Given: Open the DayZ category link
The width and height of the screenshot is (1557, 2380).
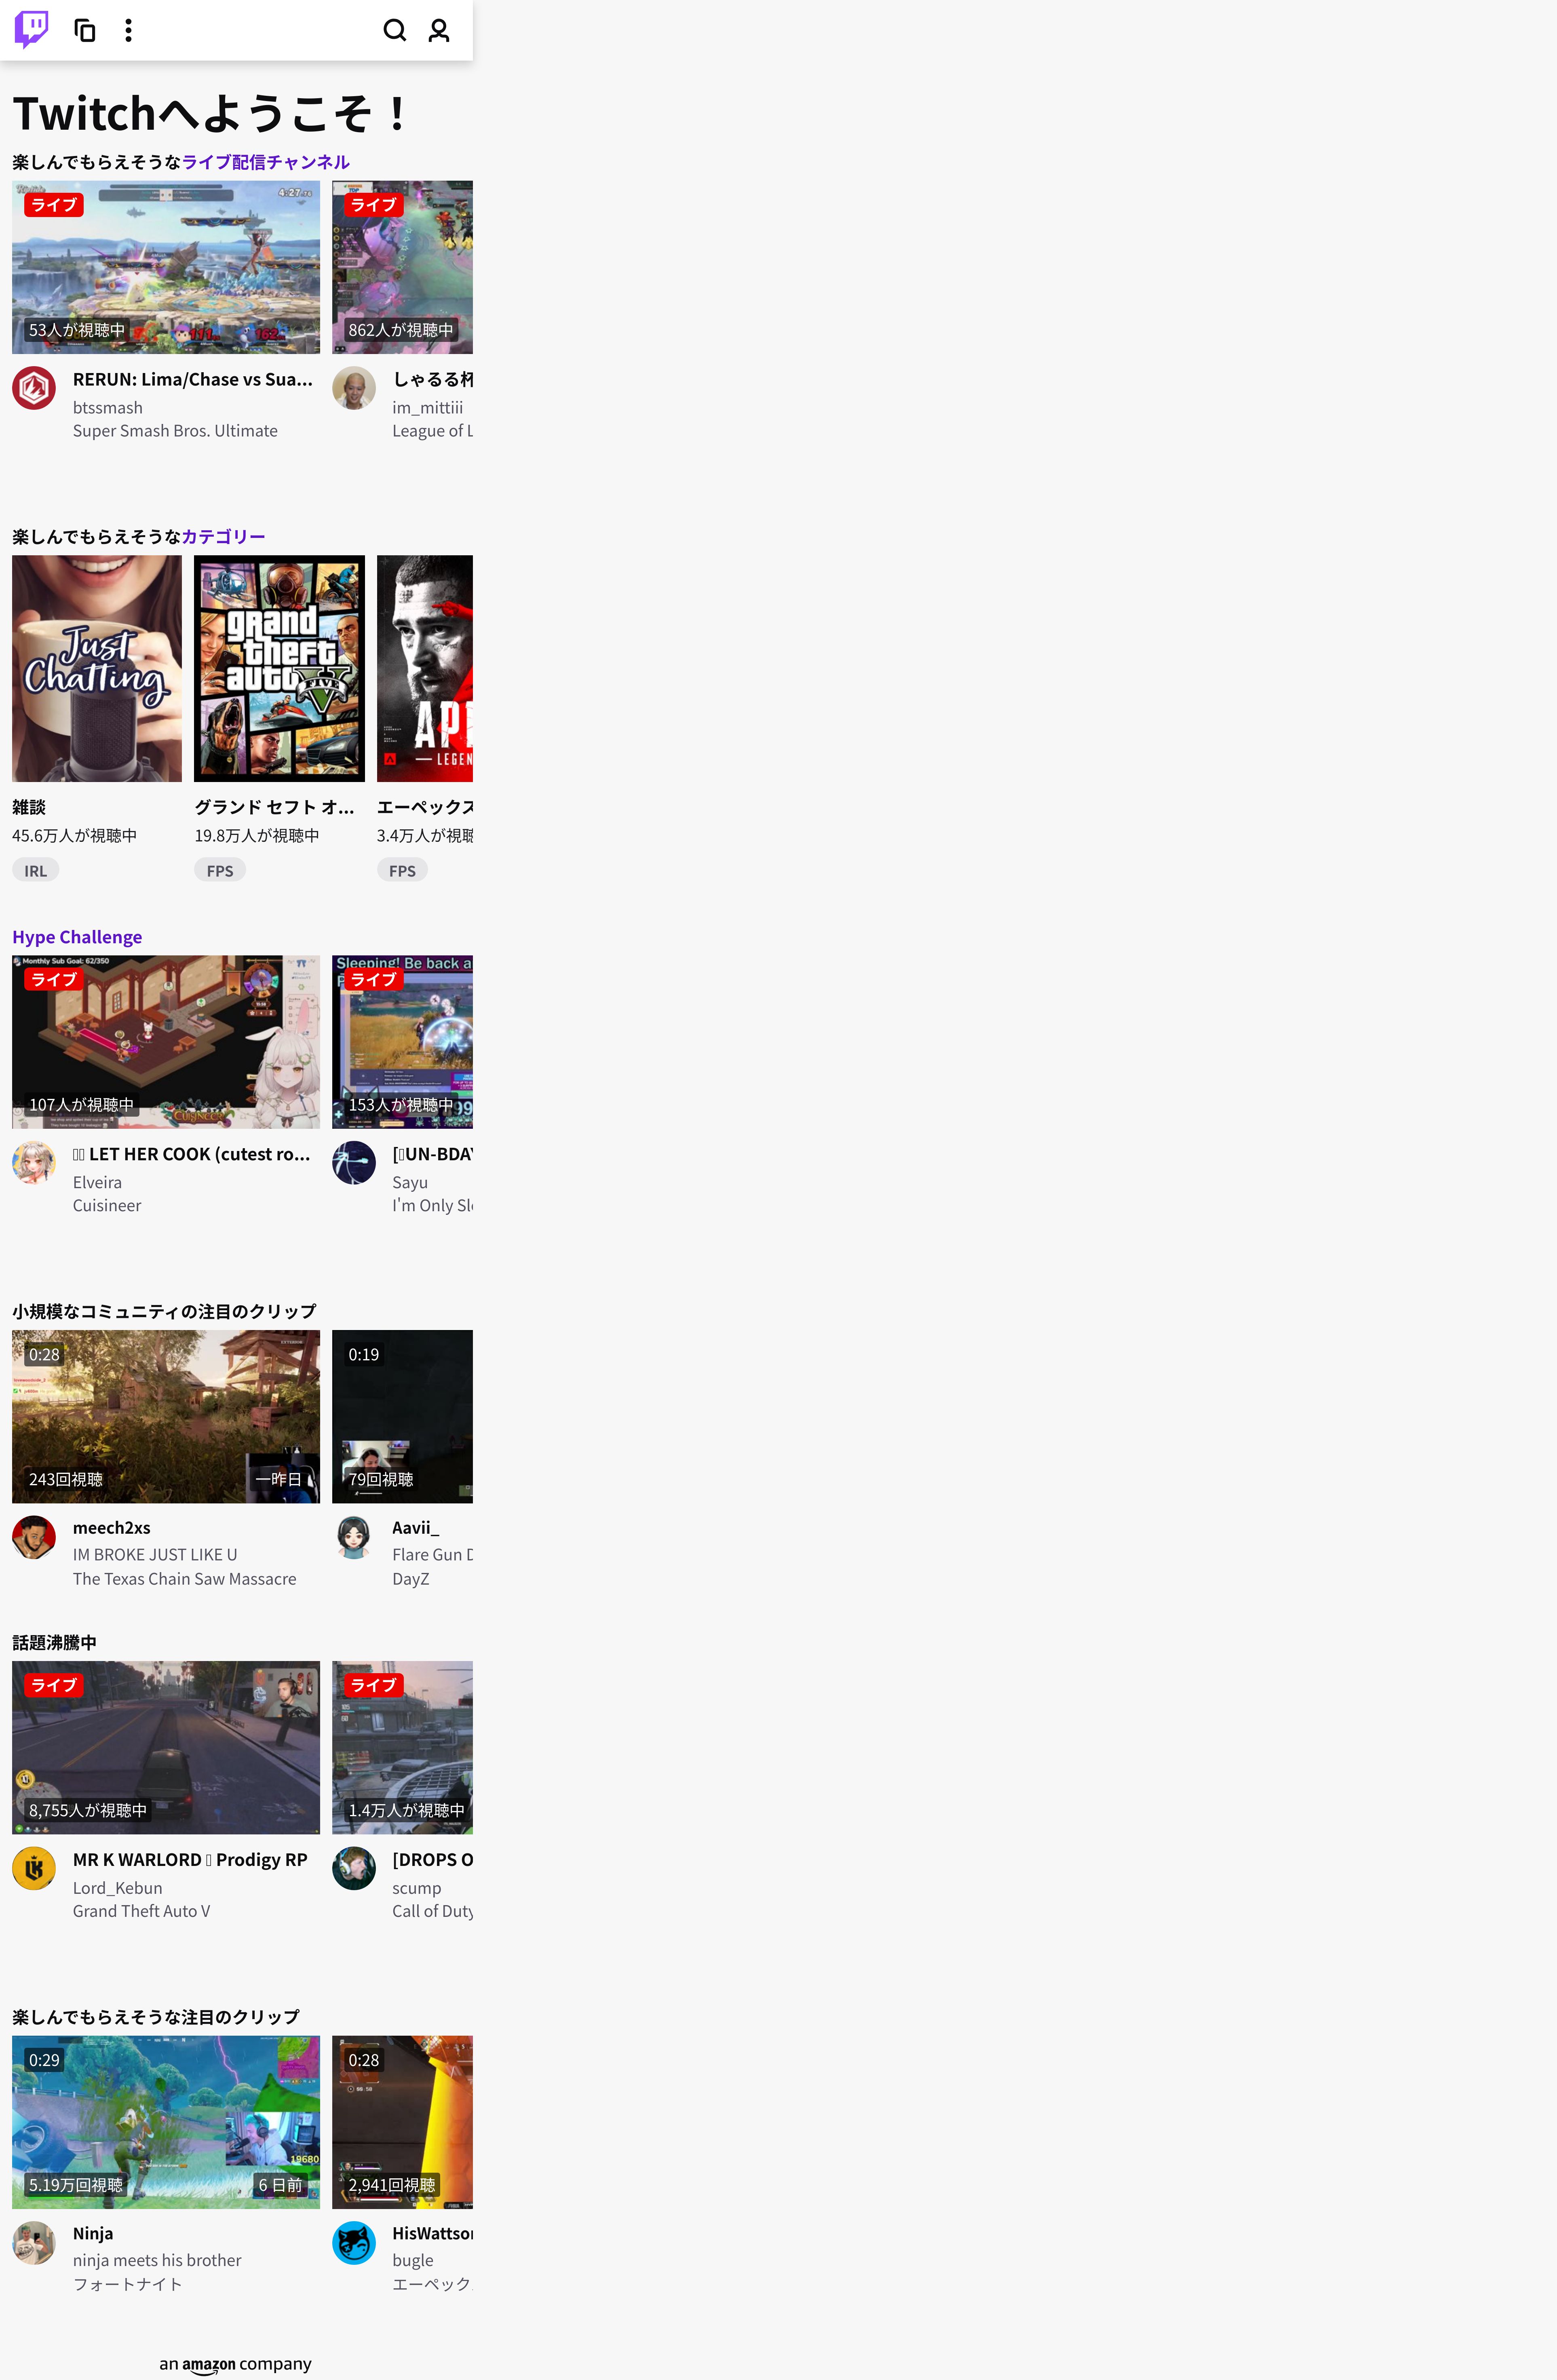Looking at the screenshot, I should (411, 1579).
